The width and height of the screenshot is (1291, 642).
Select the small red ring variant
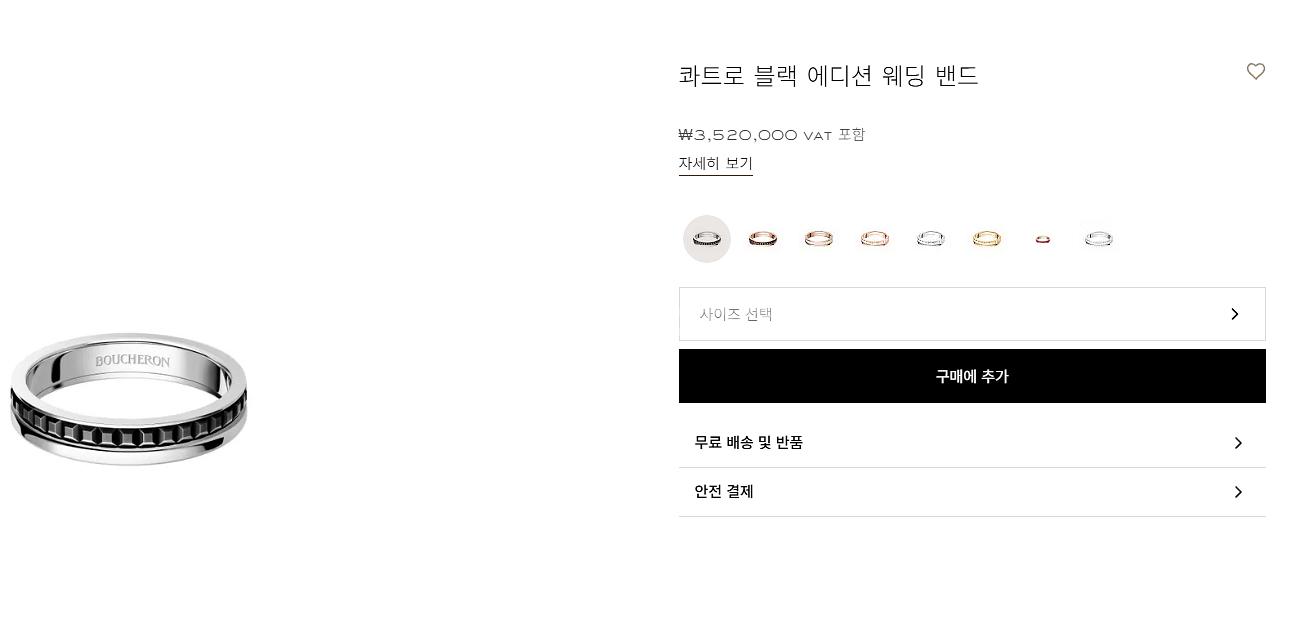click(x=1043, y=239)
